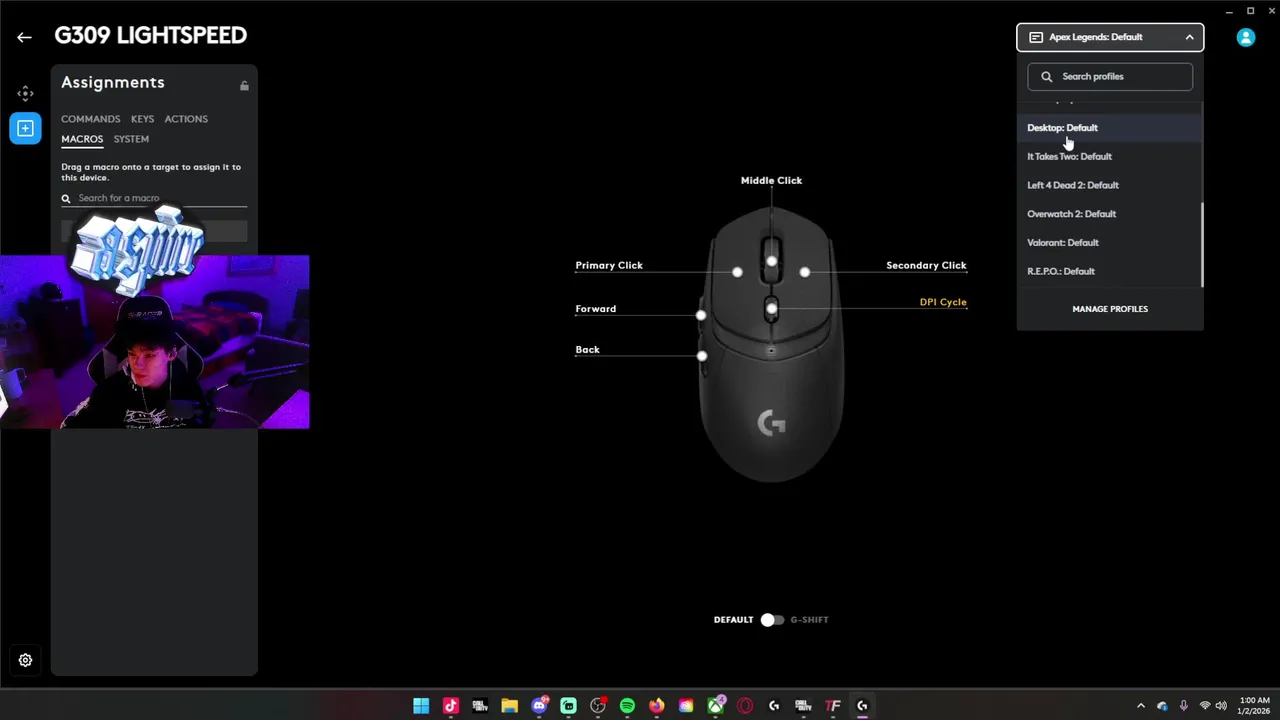The width and height of the screenshot is (1280, 720).
Task: Select the DPI Cycle button node
Action: pyautogui.click(x=771, y=309)
